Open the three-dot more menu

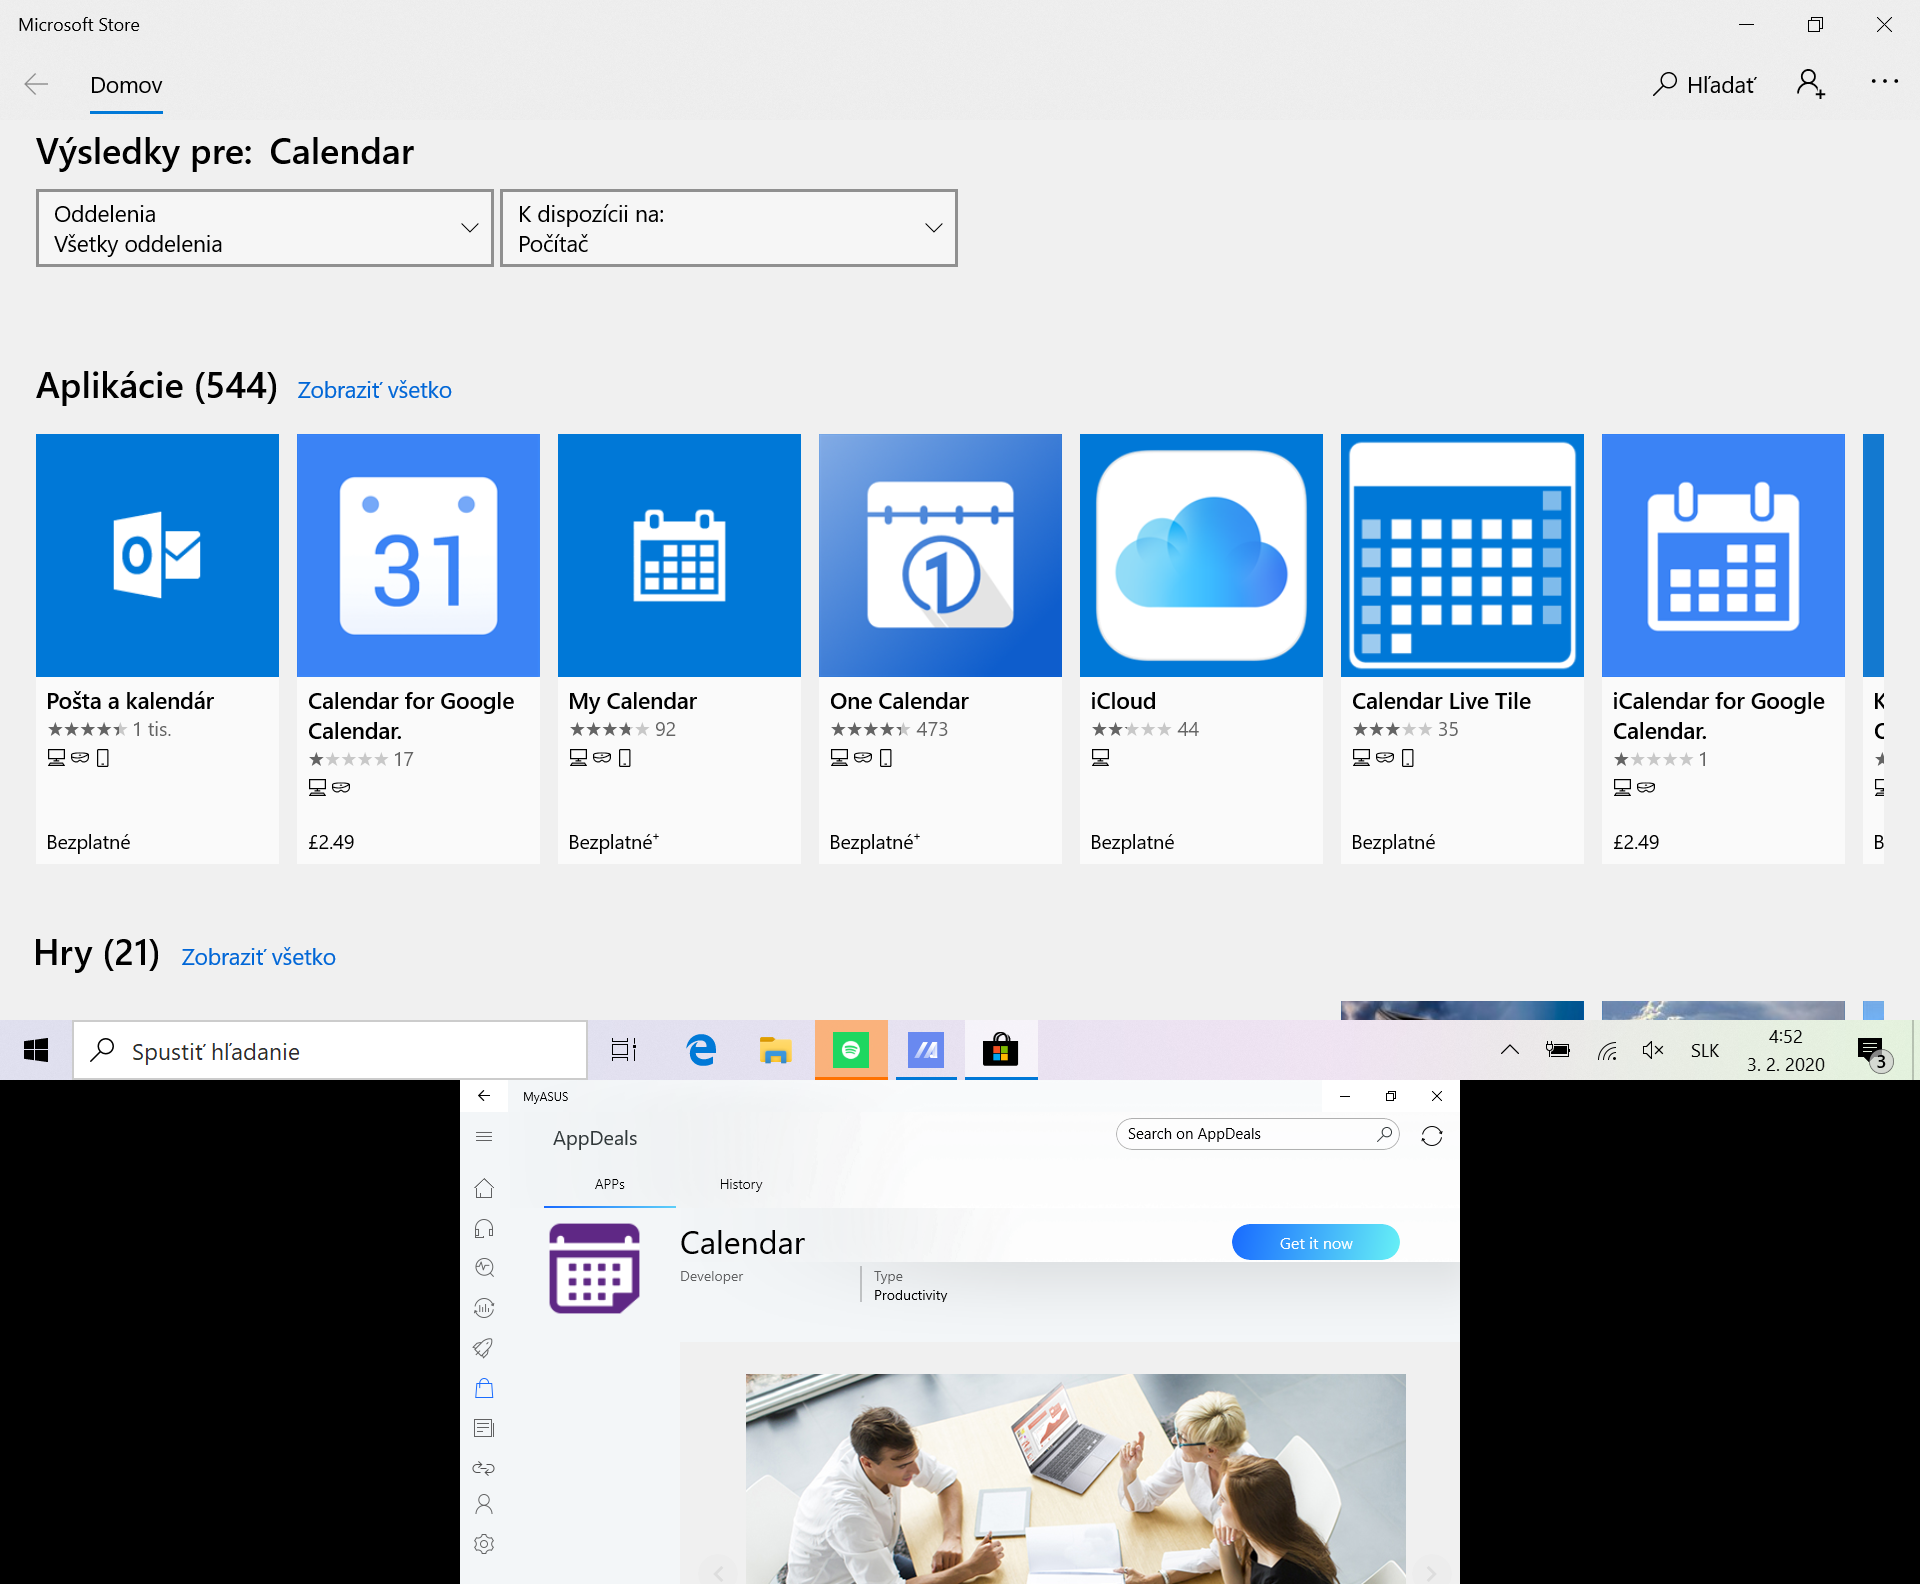[x=1884, y=82]
